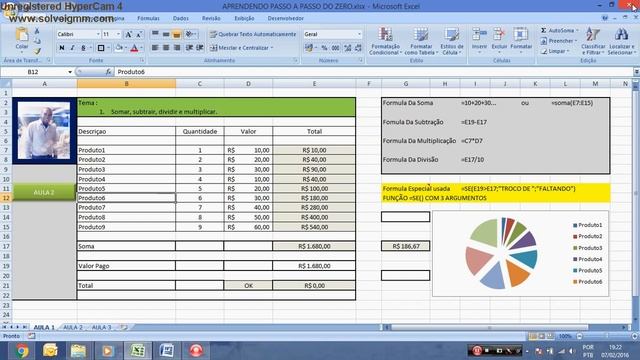
Task: Open Formatar como Tabela gallery
Action: pos(421,41)
